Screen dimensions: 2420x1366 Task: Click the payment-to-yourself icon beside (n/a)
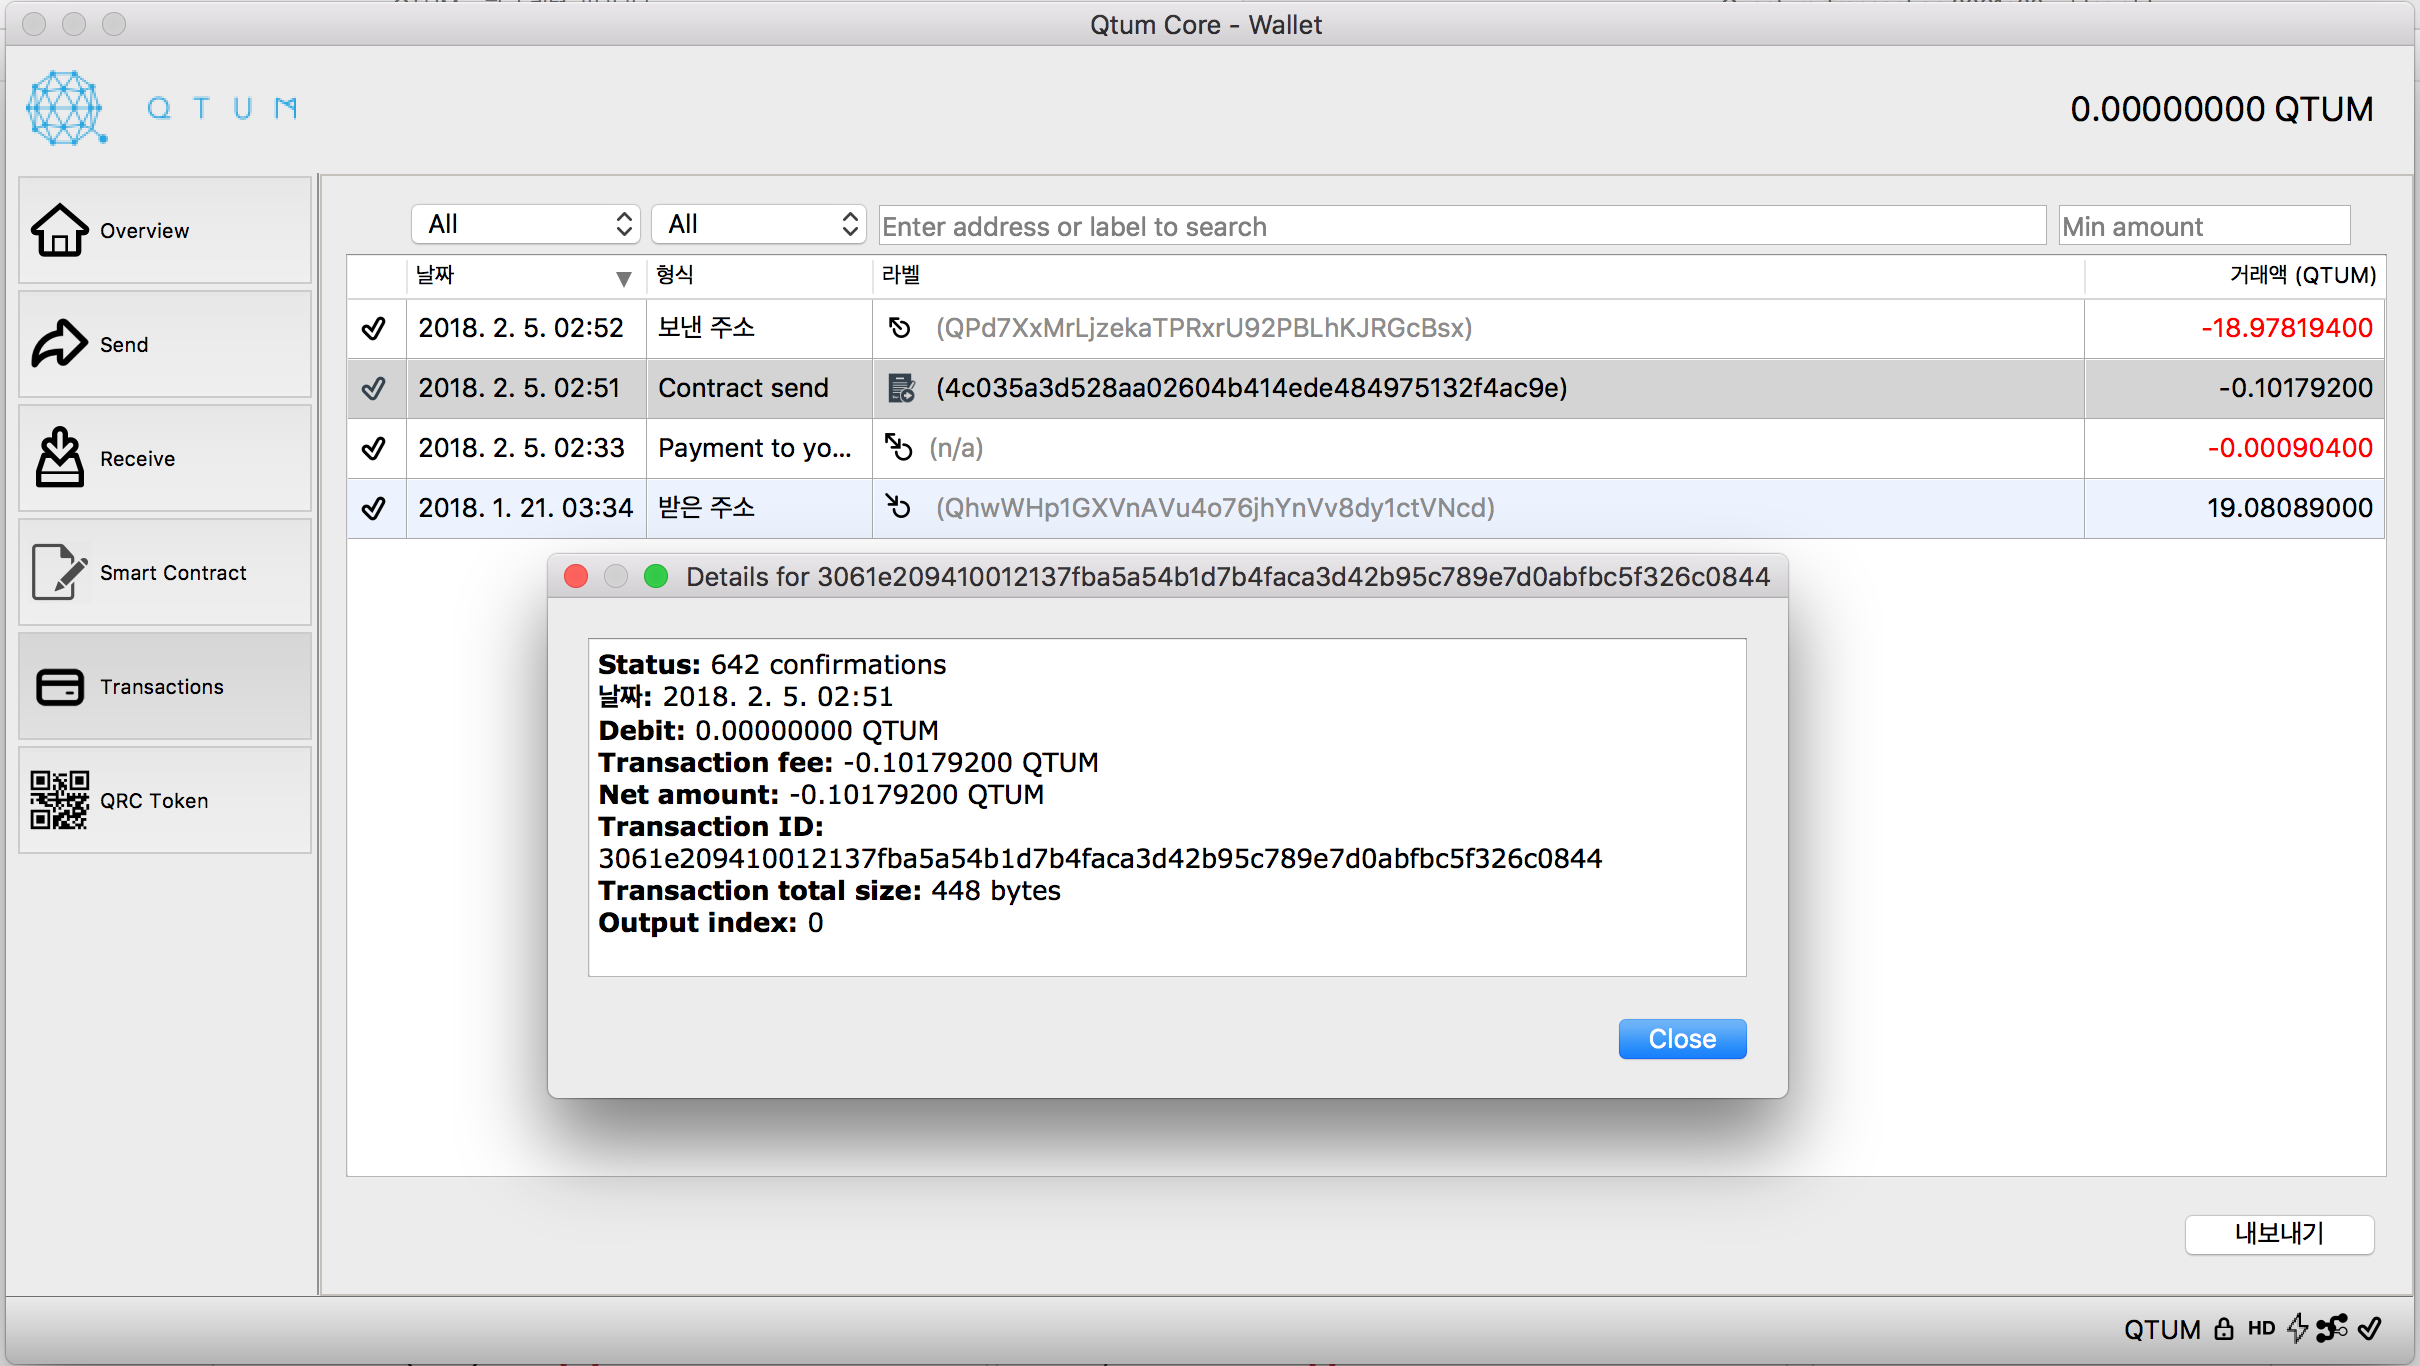(x=898, y=447)
